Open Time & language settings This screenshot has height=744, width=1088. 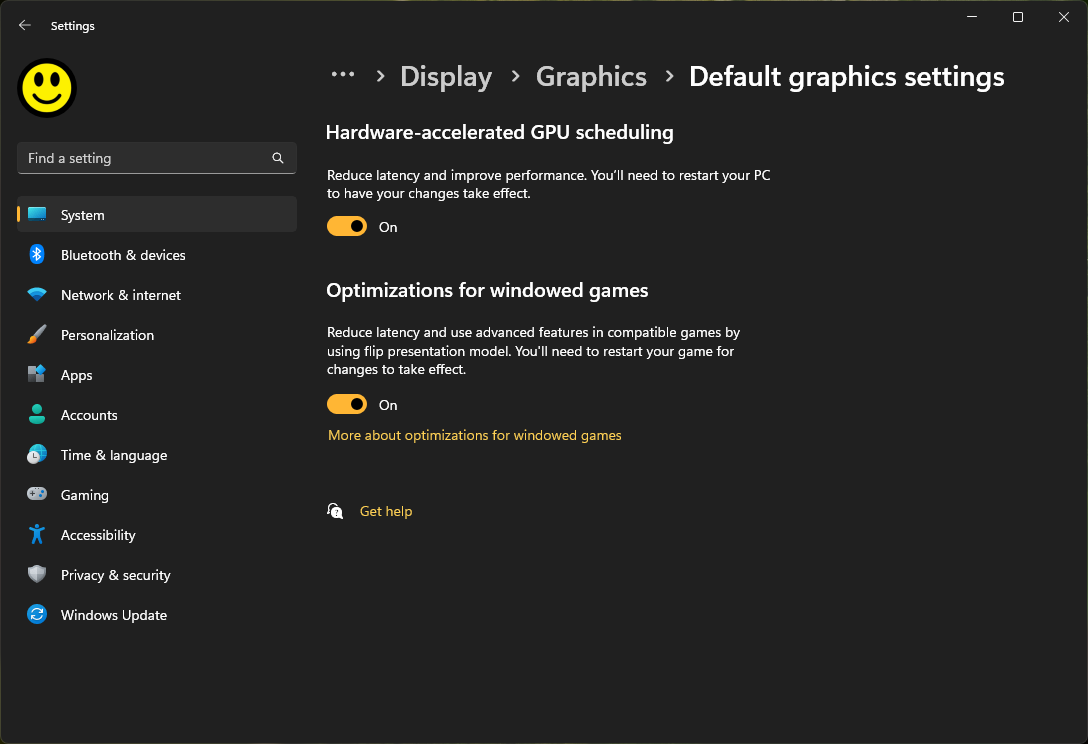(x=114, y=455)
